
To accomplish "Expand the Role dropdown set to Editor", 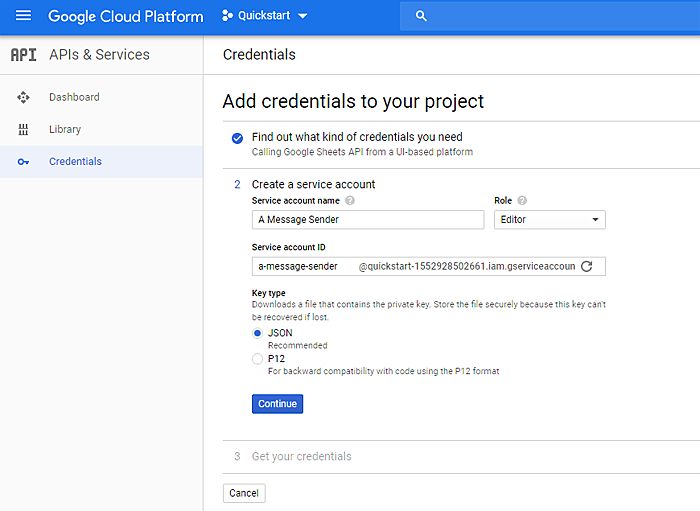I will (x=549, y=220).
